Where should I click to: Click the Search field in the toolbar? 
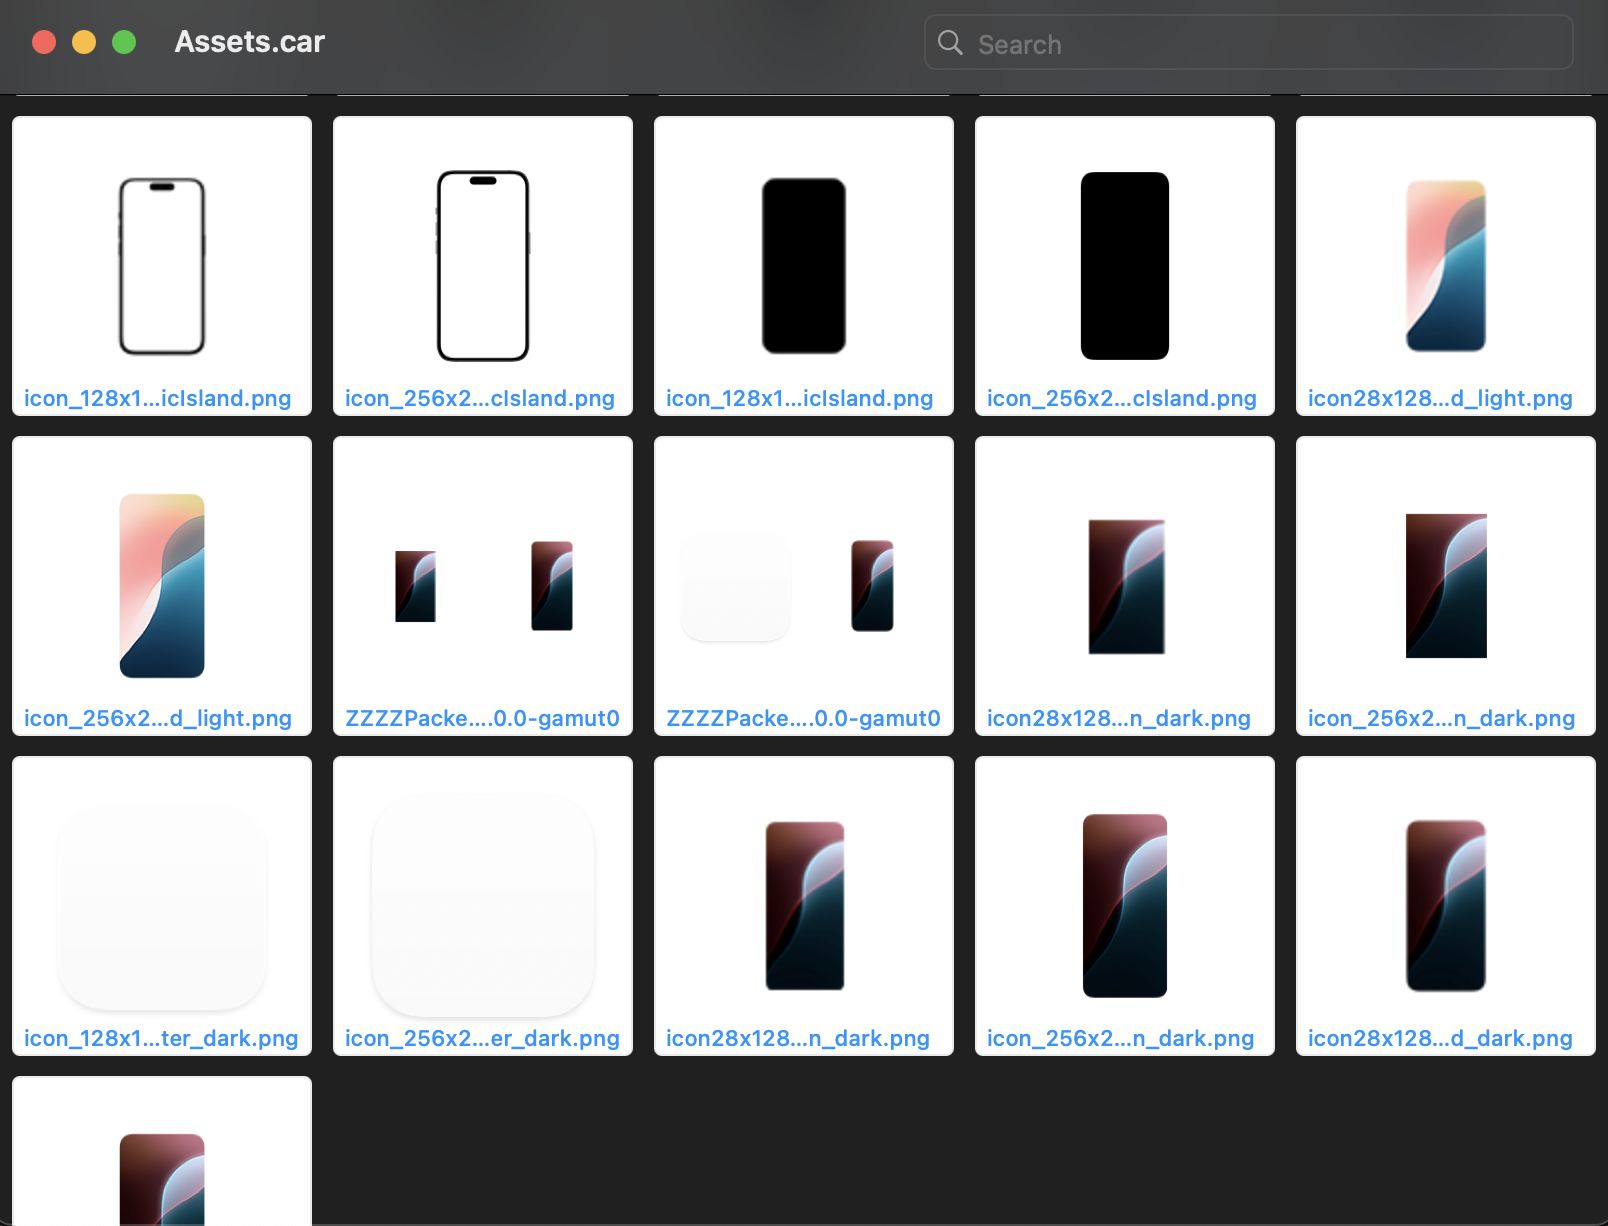(x=1248, y=42)
